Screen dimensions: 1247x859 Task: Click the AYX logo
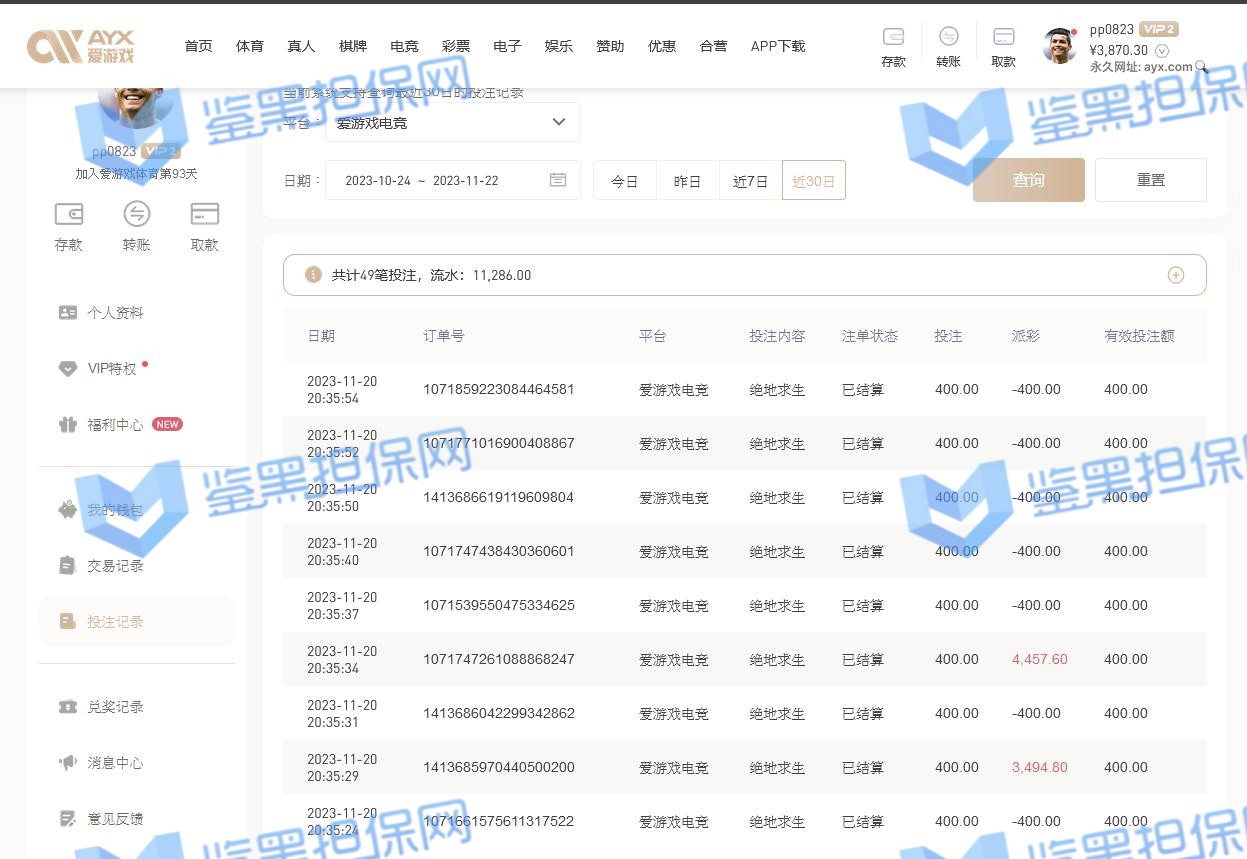(x=80, y=46)
